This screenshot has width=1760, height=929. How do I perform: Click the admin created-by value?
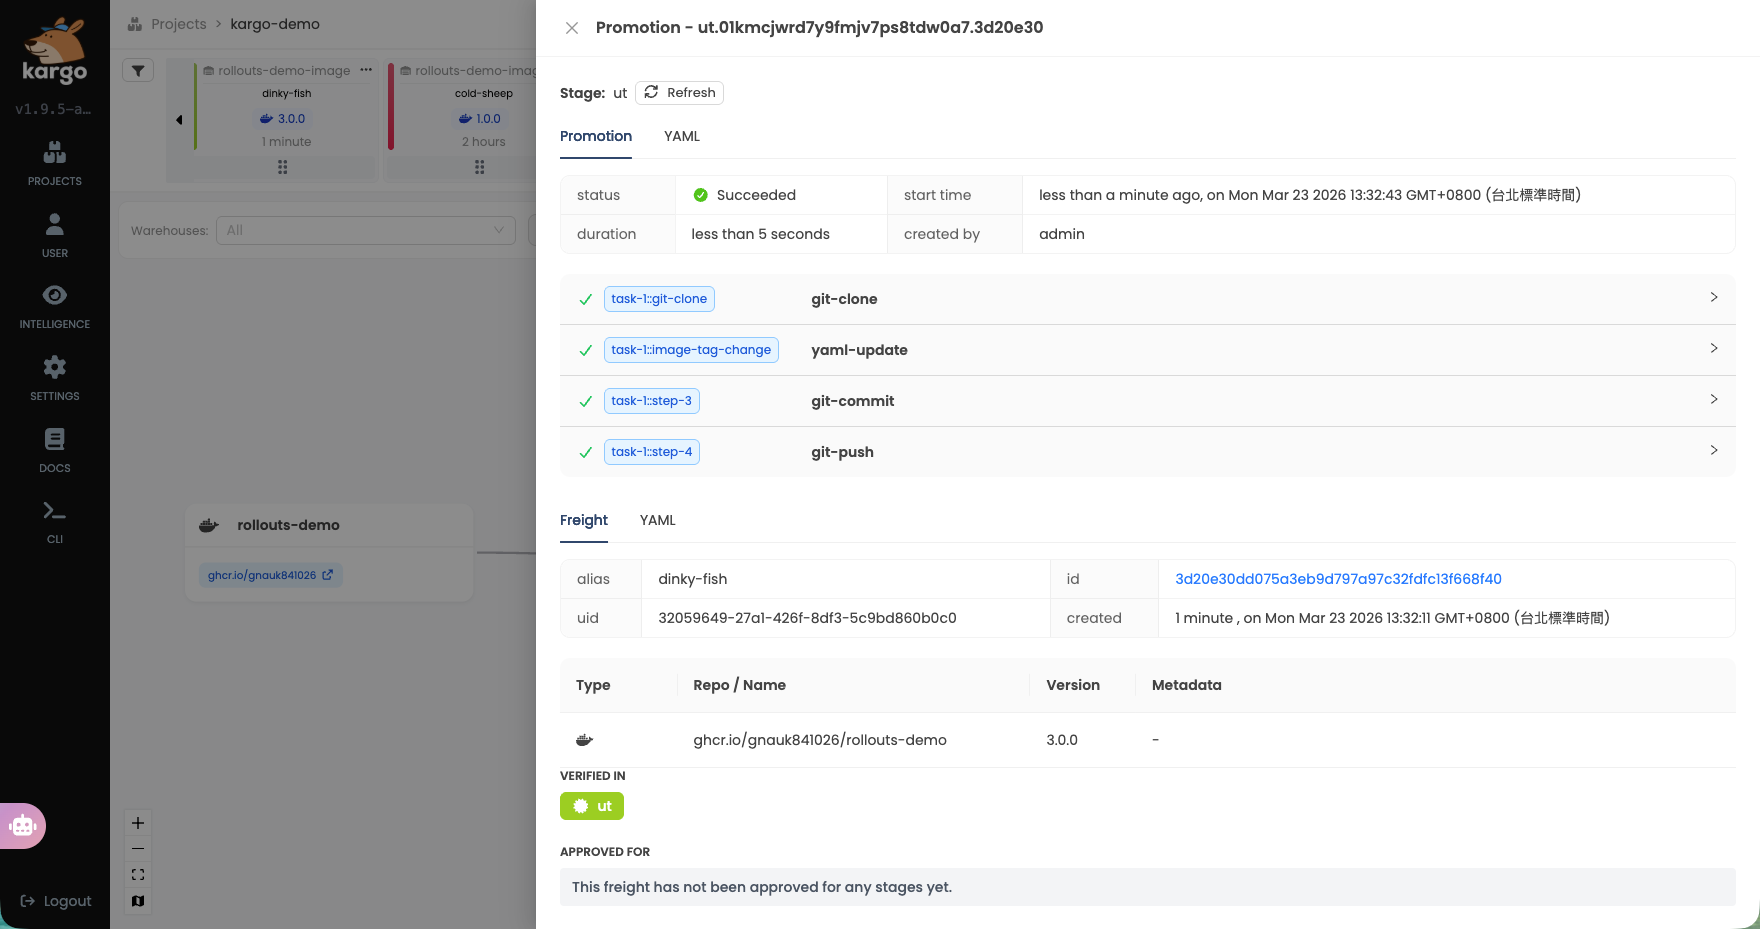pyautogui.click(x=1062, y=234)
